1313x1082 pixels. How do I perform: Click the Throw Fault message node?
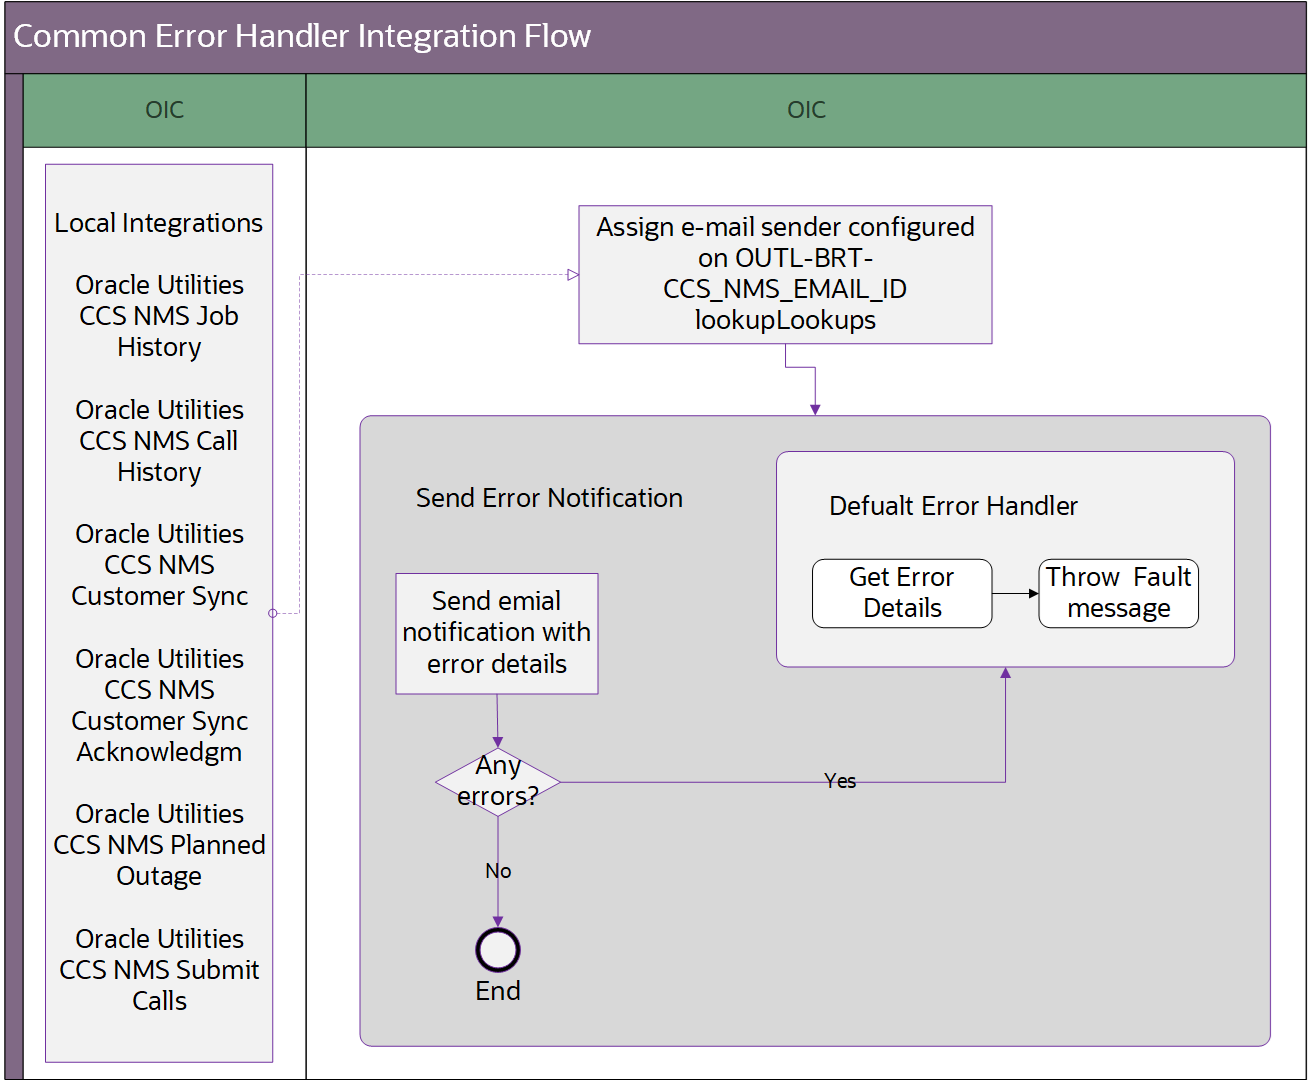(1118, 593)
